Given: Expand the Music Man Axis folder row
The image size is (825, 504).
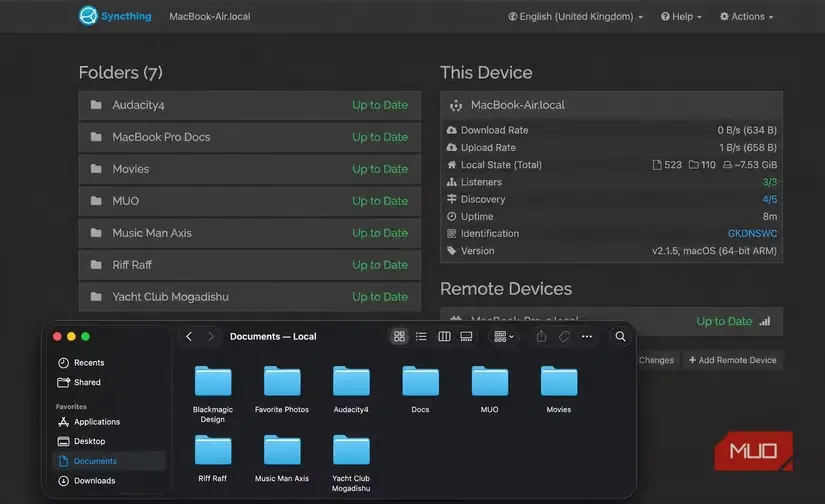Looking at the screenshot, I should click(x=249, y=233).
